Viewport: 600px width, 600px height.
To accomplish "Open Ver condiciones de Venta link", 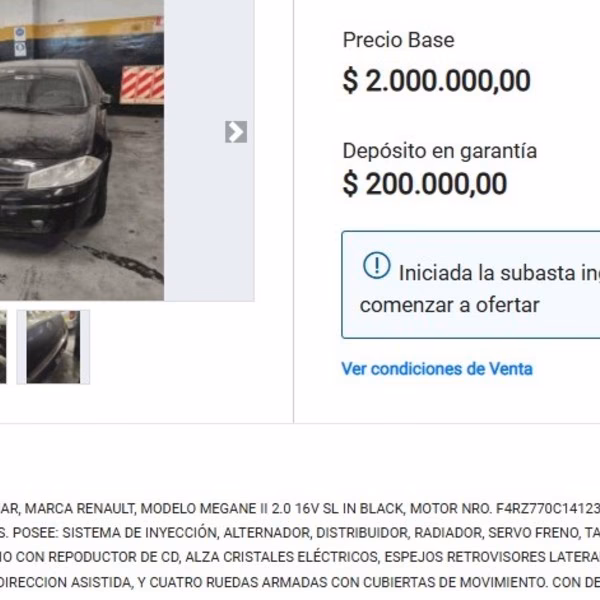I will [x=437, y=369].
